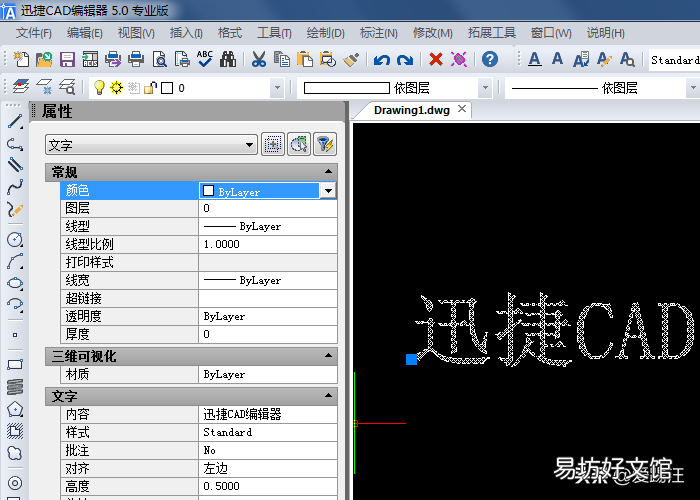
Task: Open the 文件(F) menu
Action: (33, 33)
